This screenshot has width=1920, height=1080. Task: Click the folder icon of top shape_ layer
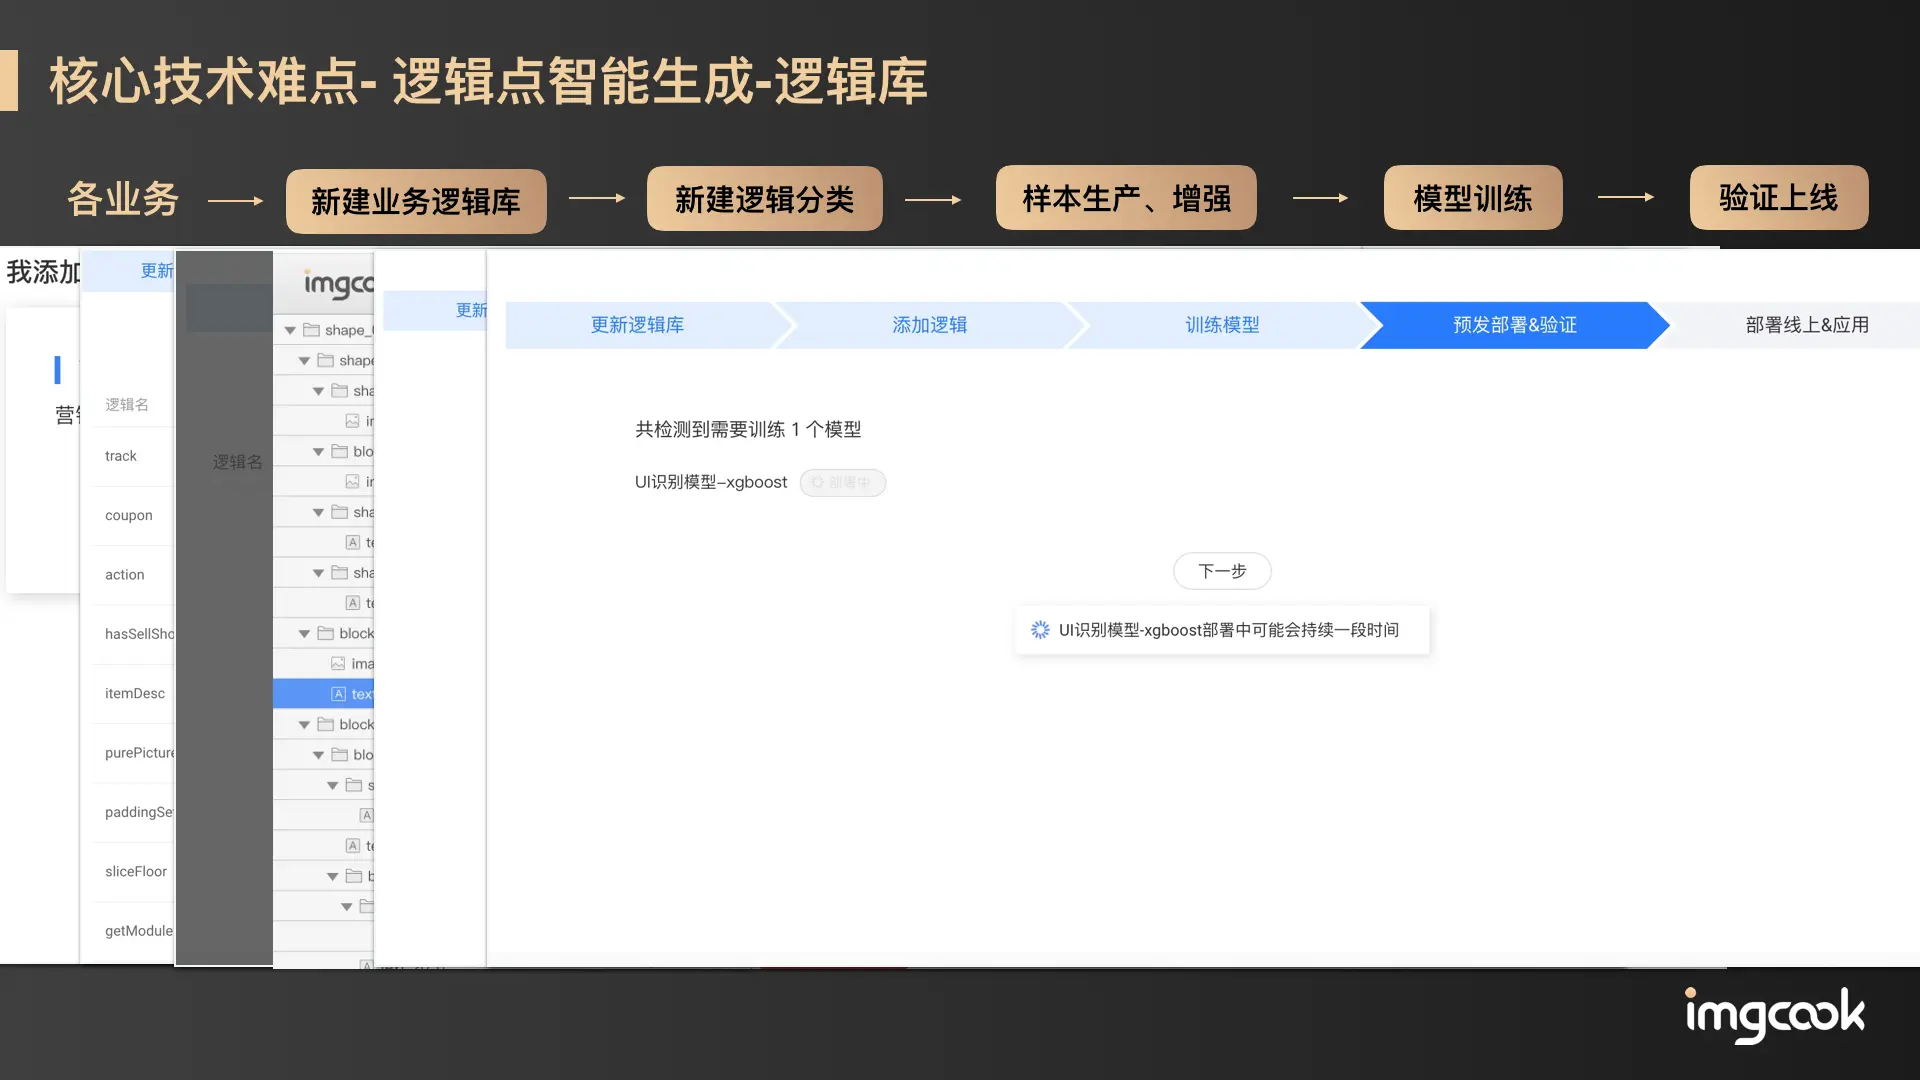pos(311,330)
